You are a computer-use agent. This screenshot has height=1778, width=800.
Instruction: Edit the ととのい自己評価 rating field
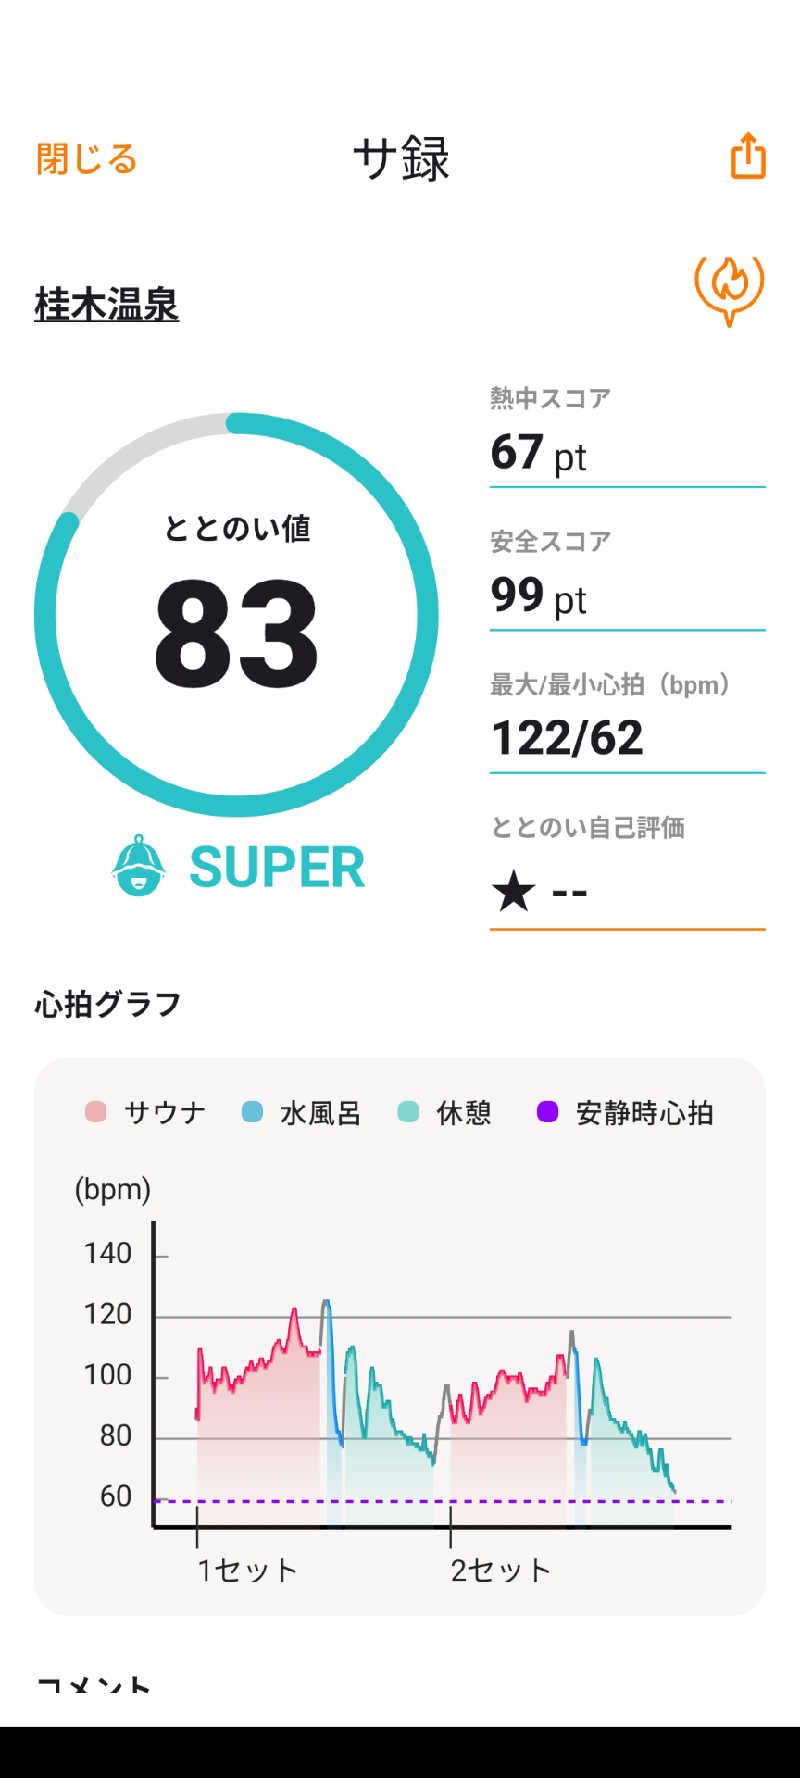628,890
